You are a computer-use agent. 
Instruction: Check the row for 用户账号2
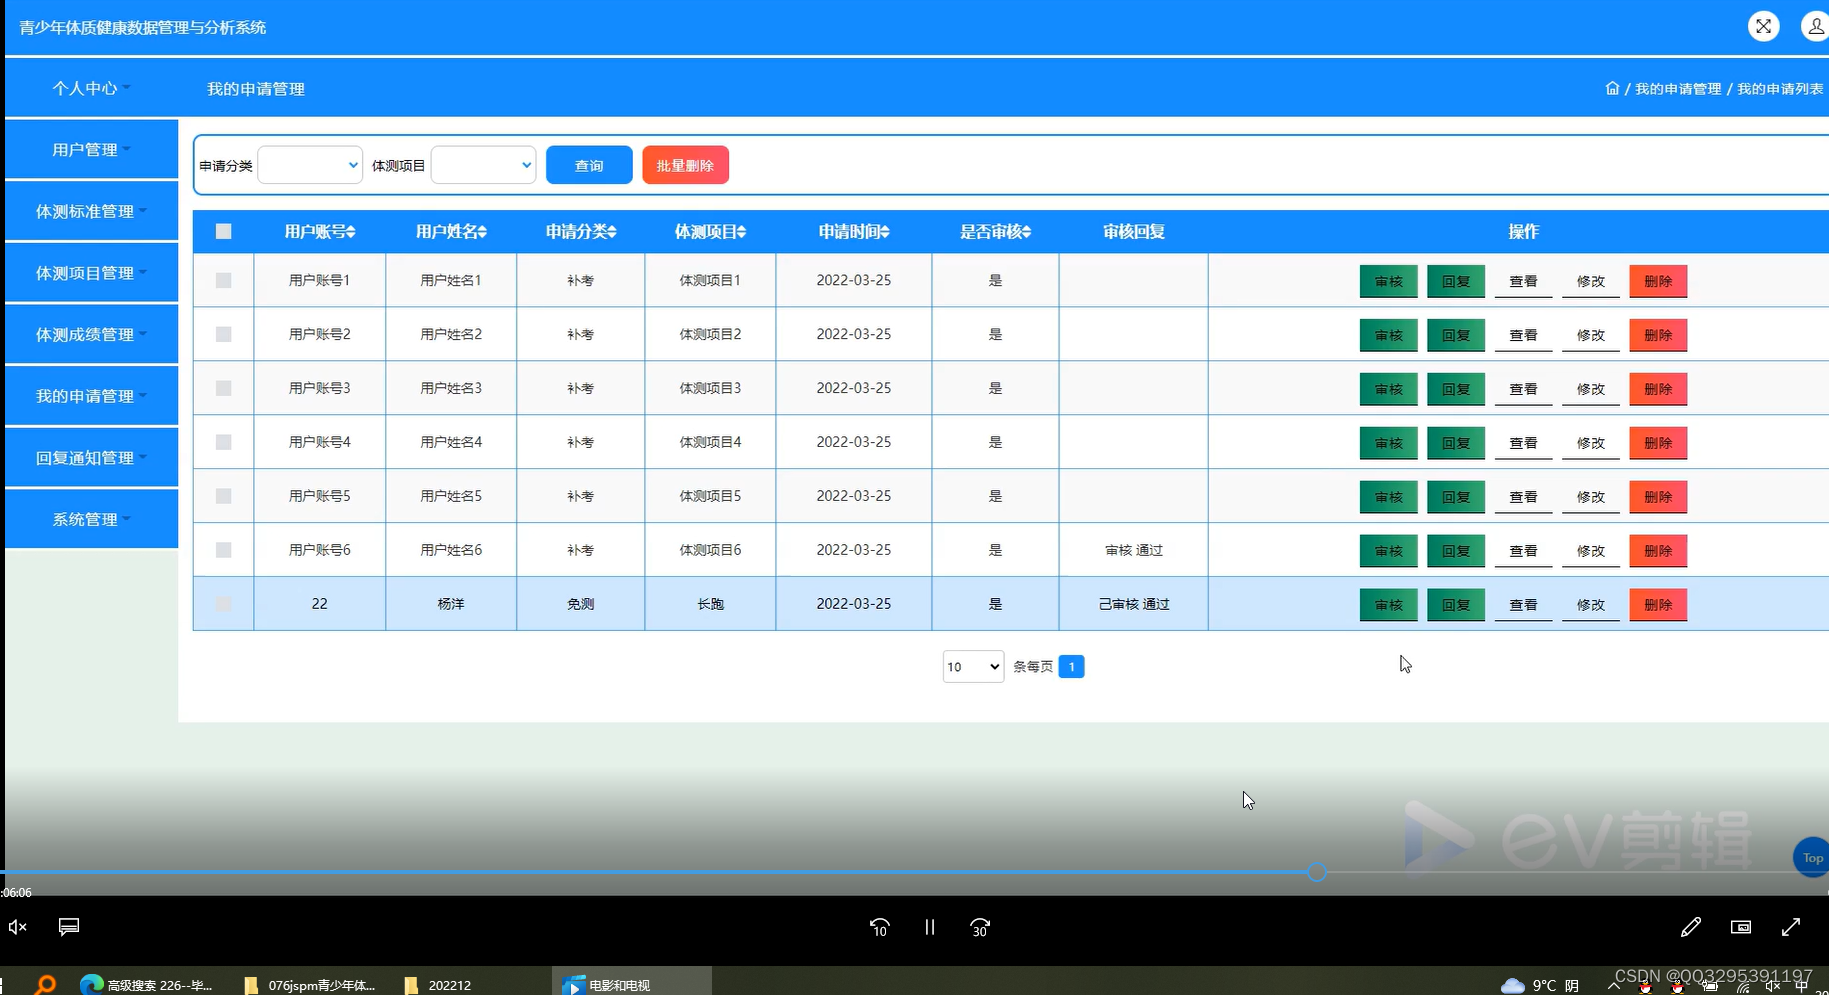pos(223,334)
